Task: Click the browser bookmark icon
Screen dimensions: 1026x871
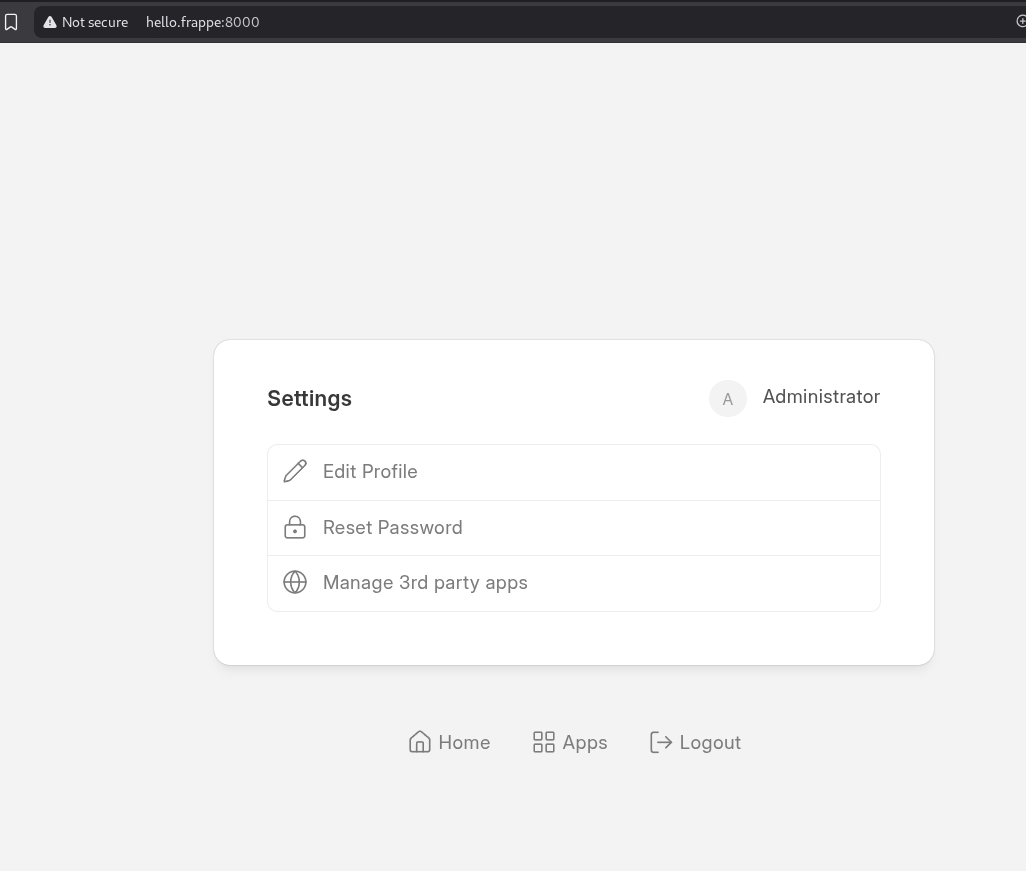Action: 11,22
